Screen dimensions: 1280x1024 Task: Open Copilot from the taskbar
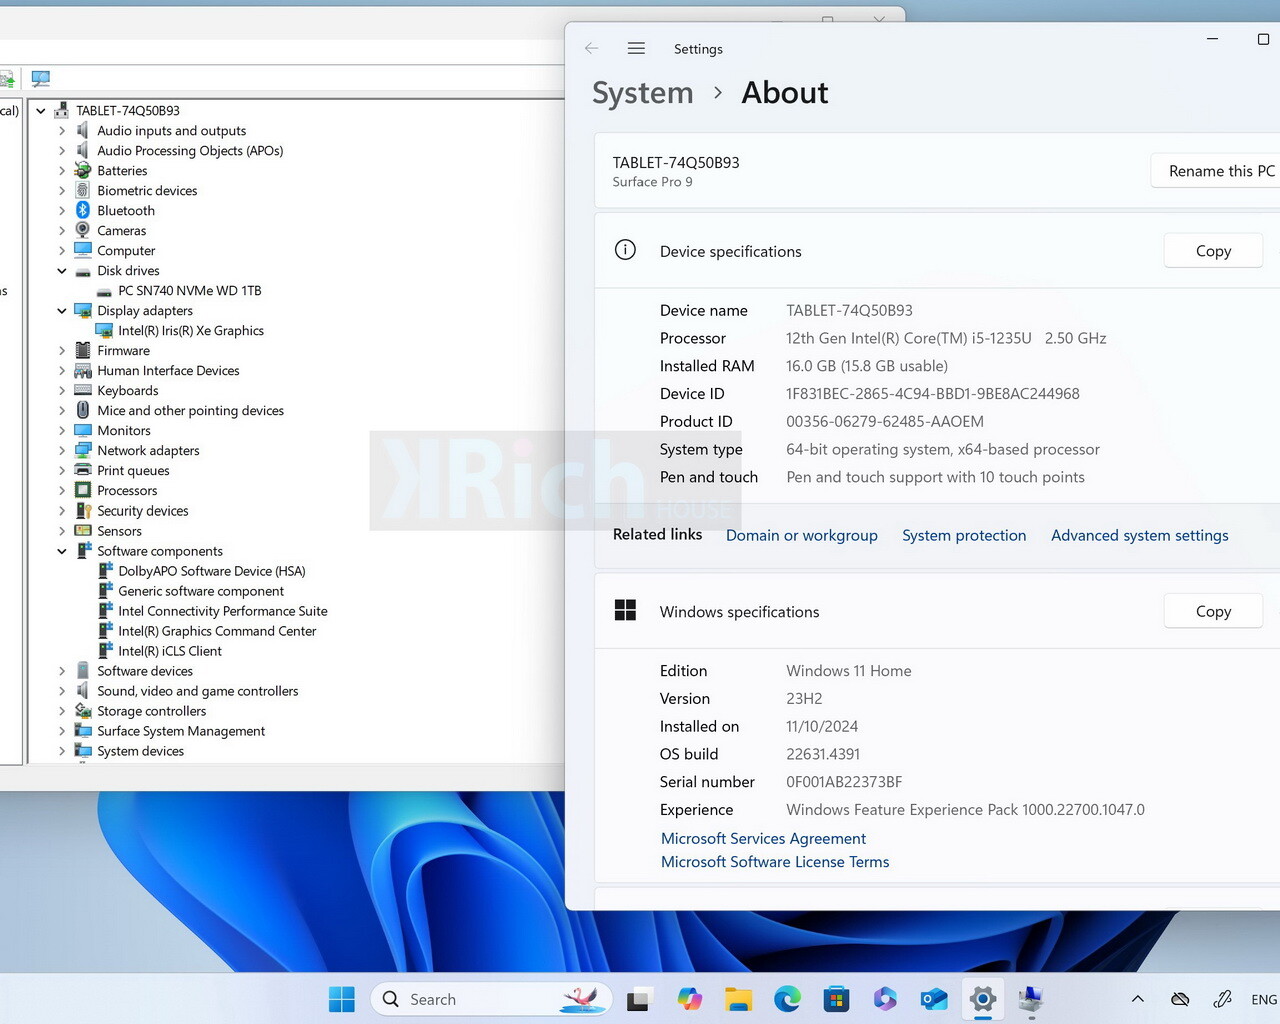[689, 999]
